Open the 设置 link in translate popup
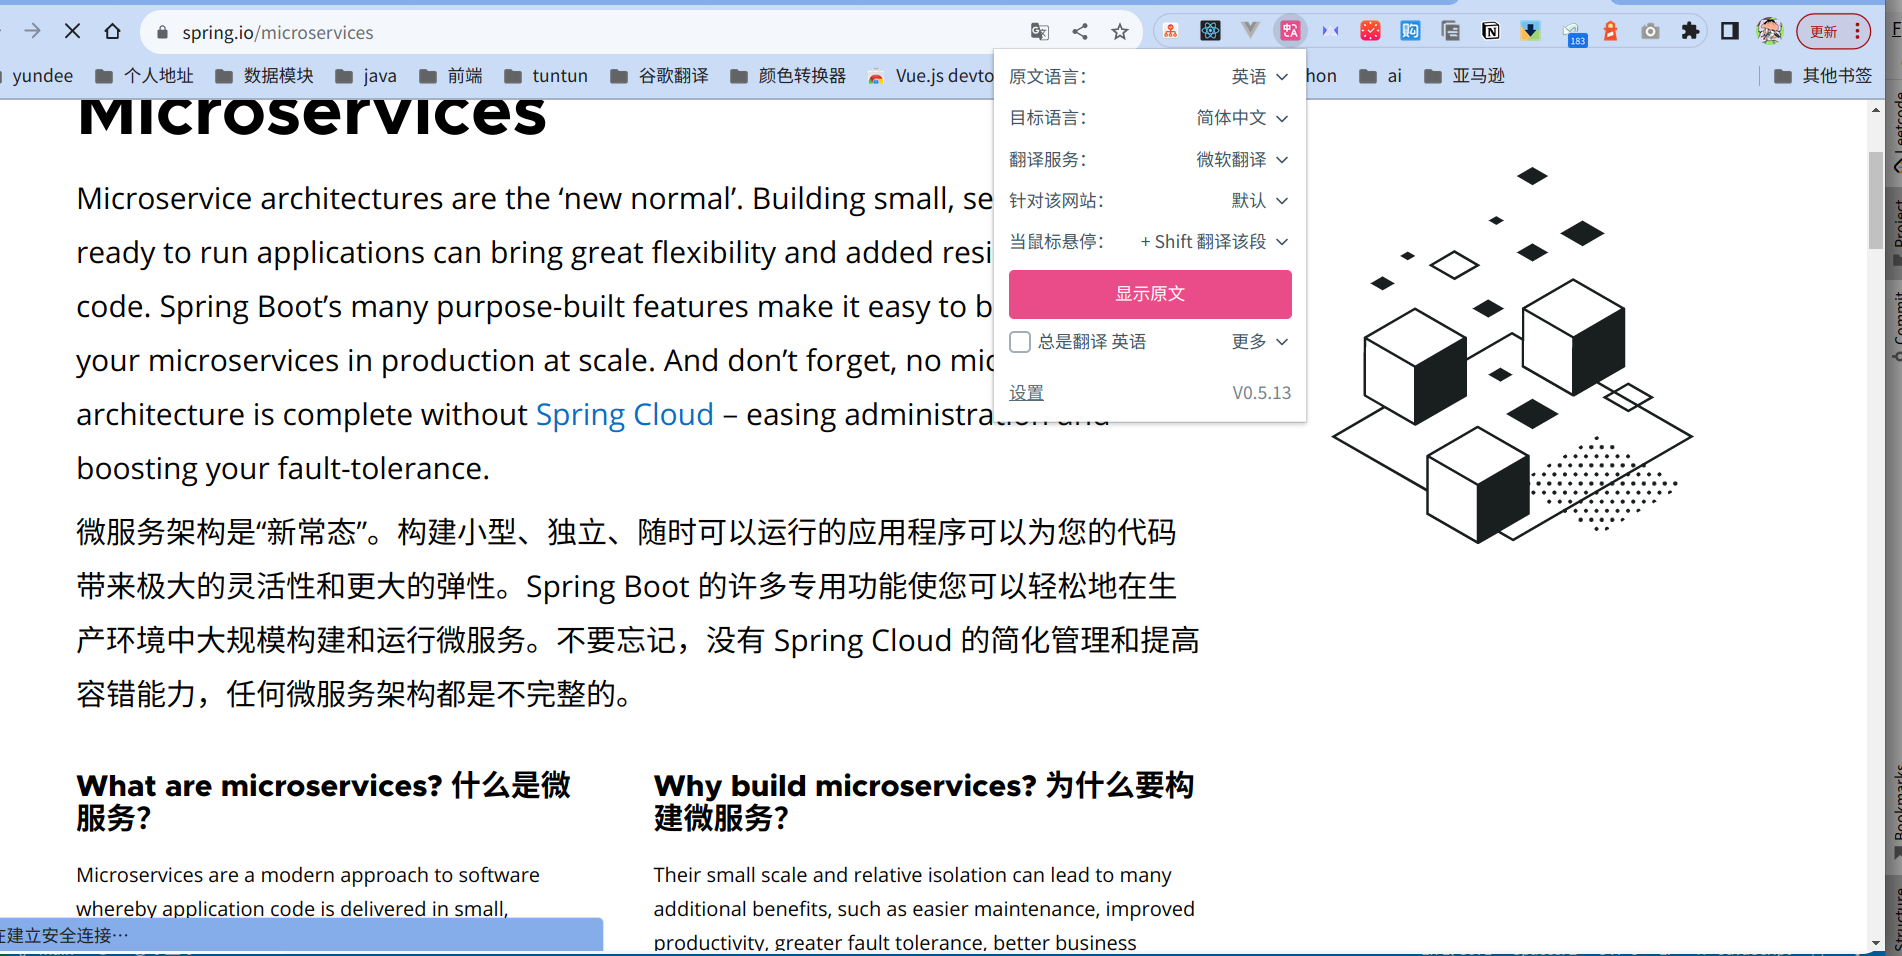Screen dimensions: 1902x956 click(1026, 393)
